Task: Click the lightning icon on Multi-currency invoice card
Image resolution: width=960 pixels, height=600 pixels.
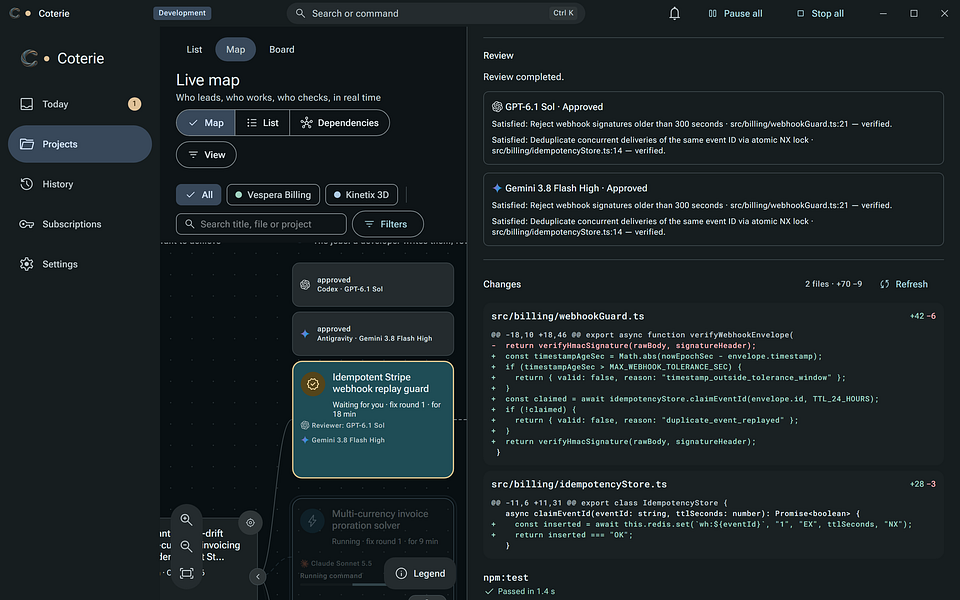Action: pyautogui.click(x=312, y=520)
